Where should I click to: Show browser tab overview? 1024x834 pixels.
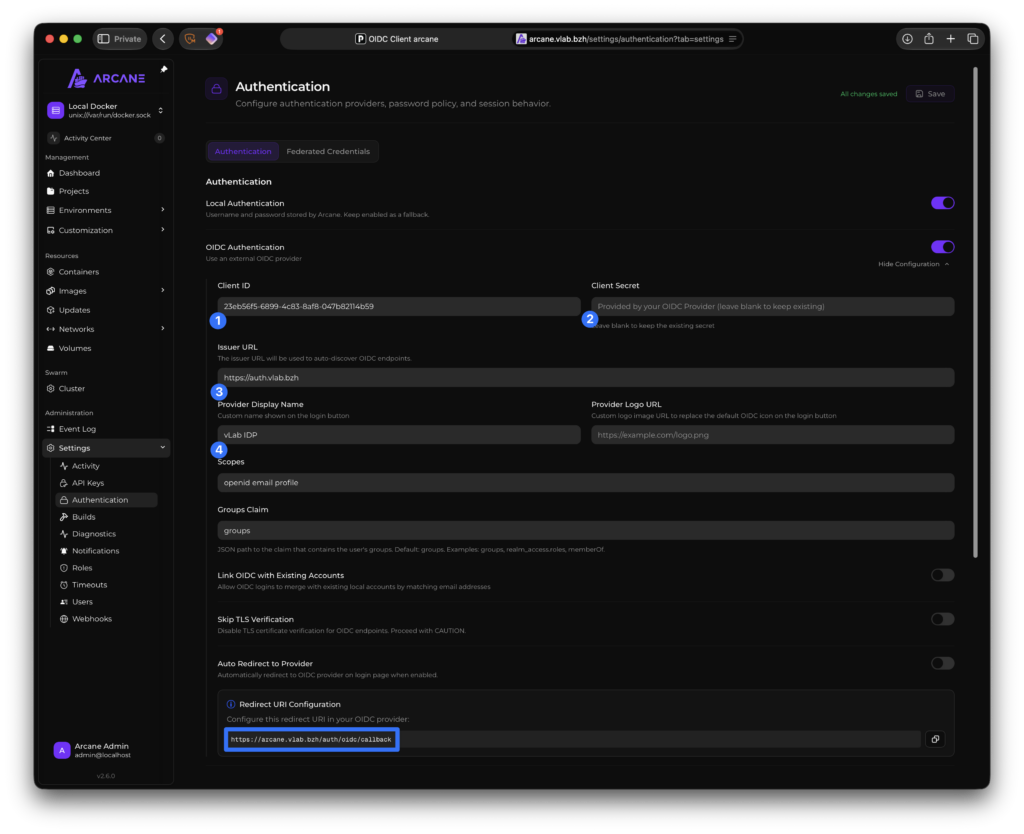pos(972,39)
